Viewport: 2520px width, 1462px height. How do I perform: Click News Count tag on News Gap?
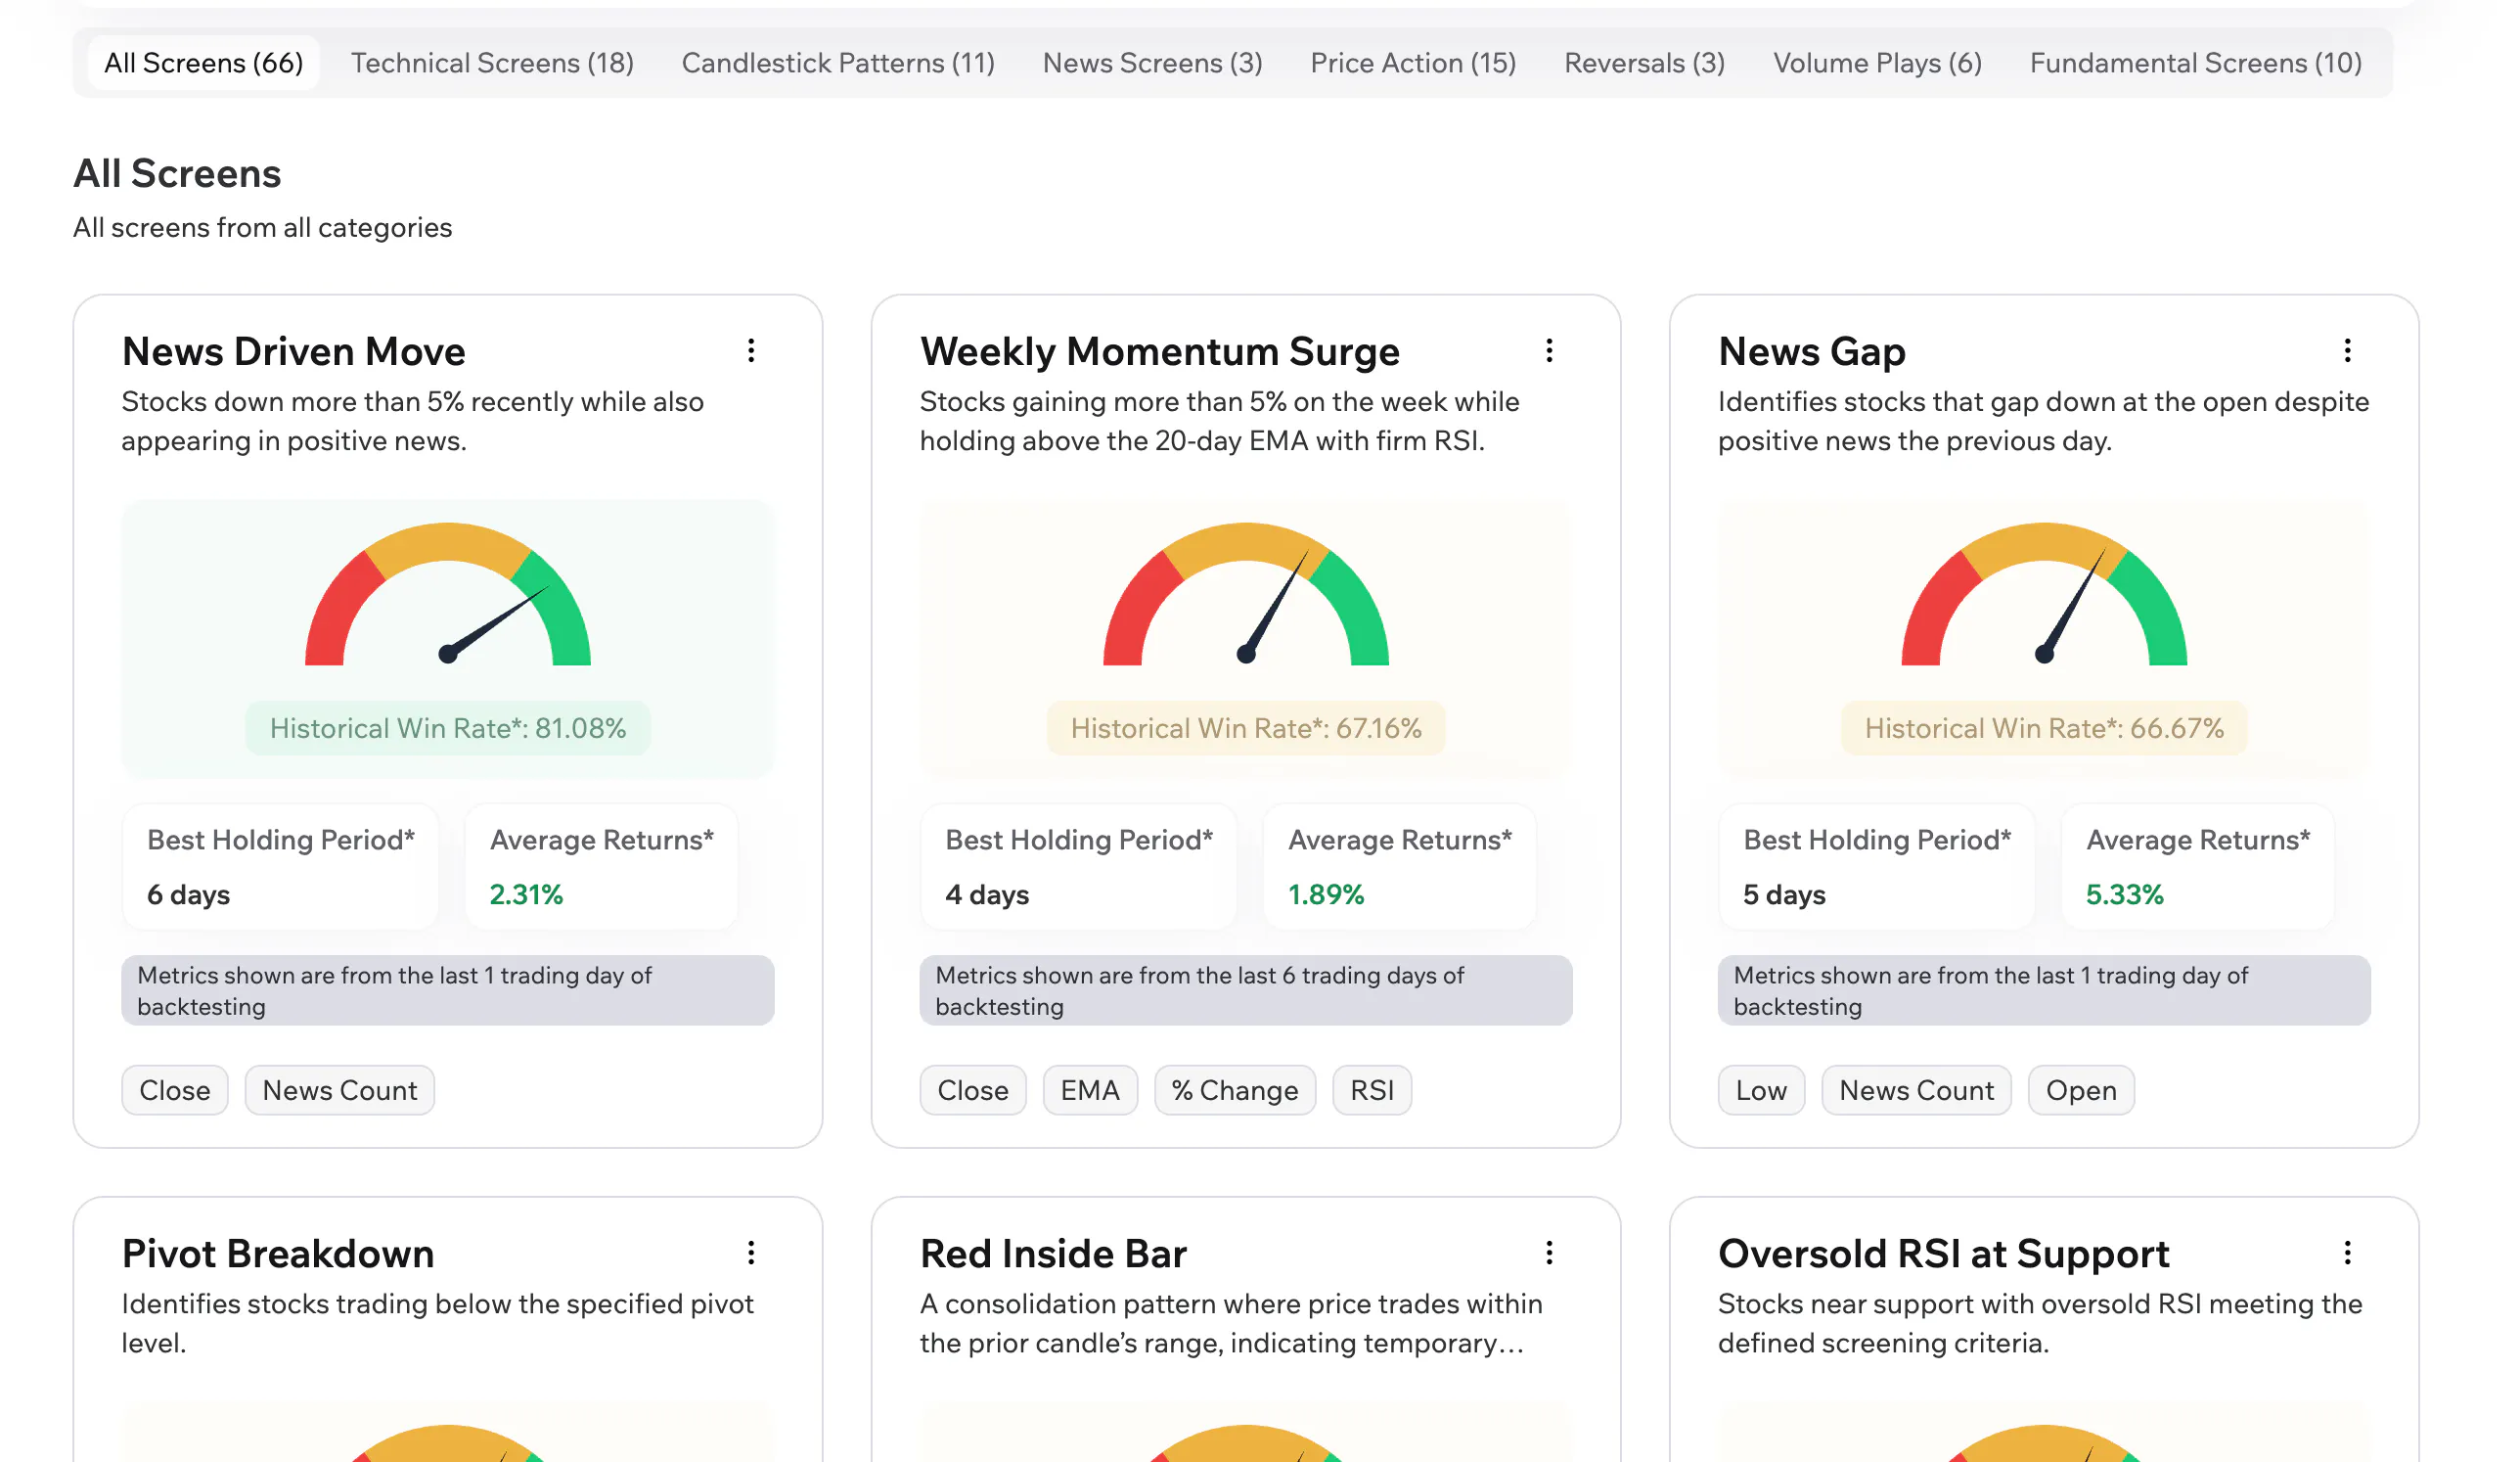1916,1089
